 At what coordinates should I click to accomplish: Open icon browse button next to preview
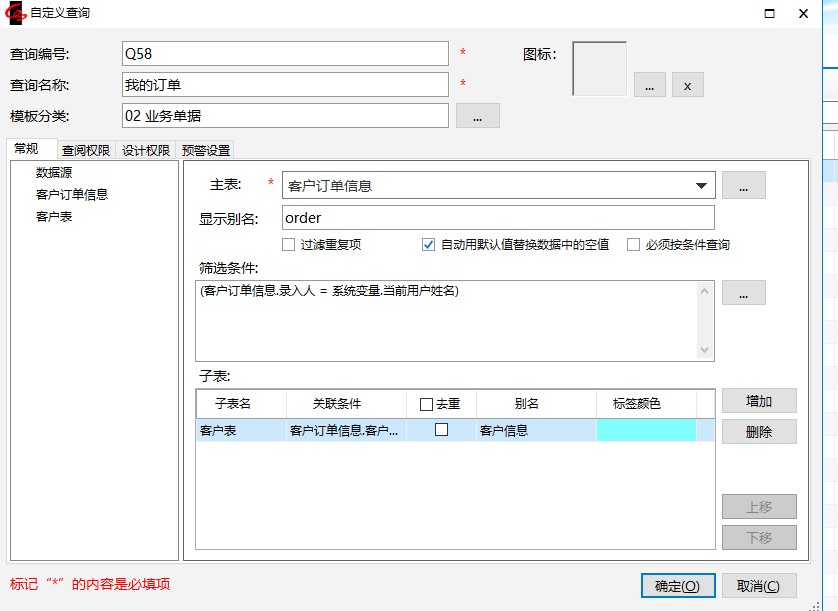tap(649, 85)
